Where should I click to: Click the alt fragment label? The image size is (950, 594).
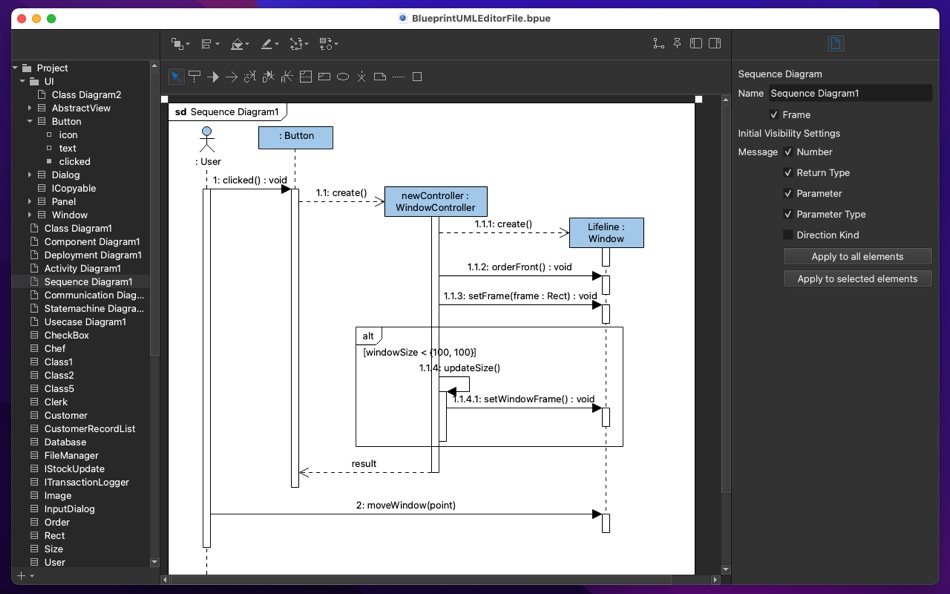tap(368, 336)
